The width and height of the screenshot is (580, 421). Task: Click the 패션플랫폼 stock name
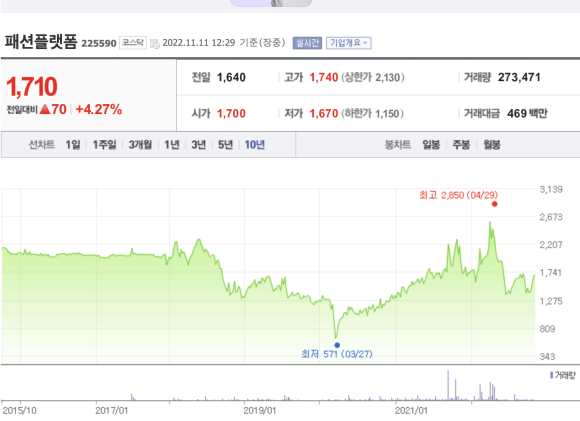[41, 42]
